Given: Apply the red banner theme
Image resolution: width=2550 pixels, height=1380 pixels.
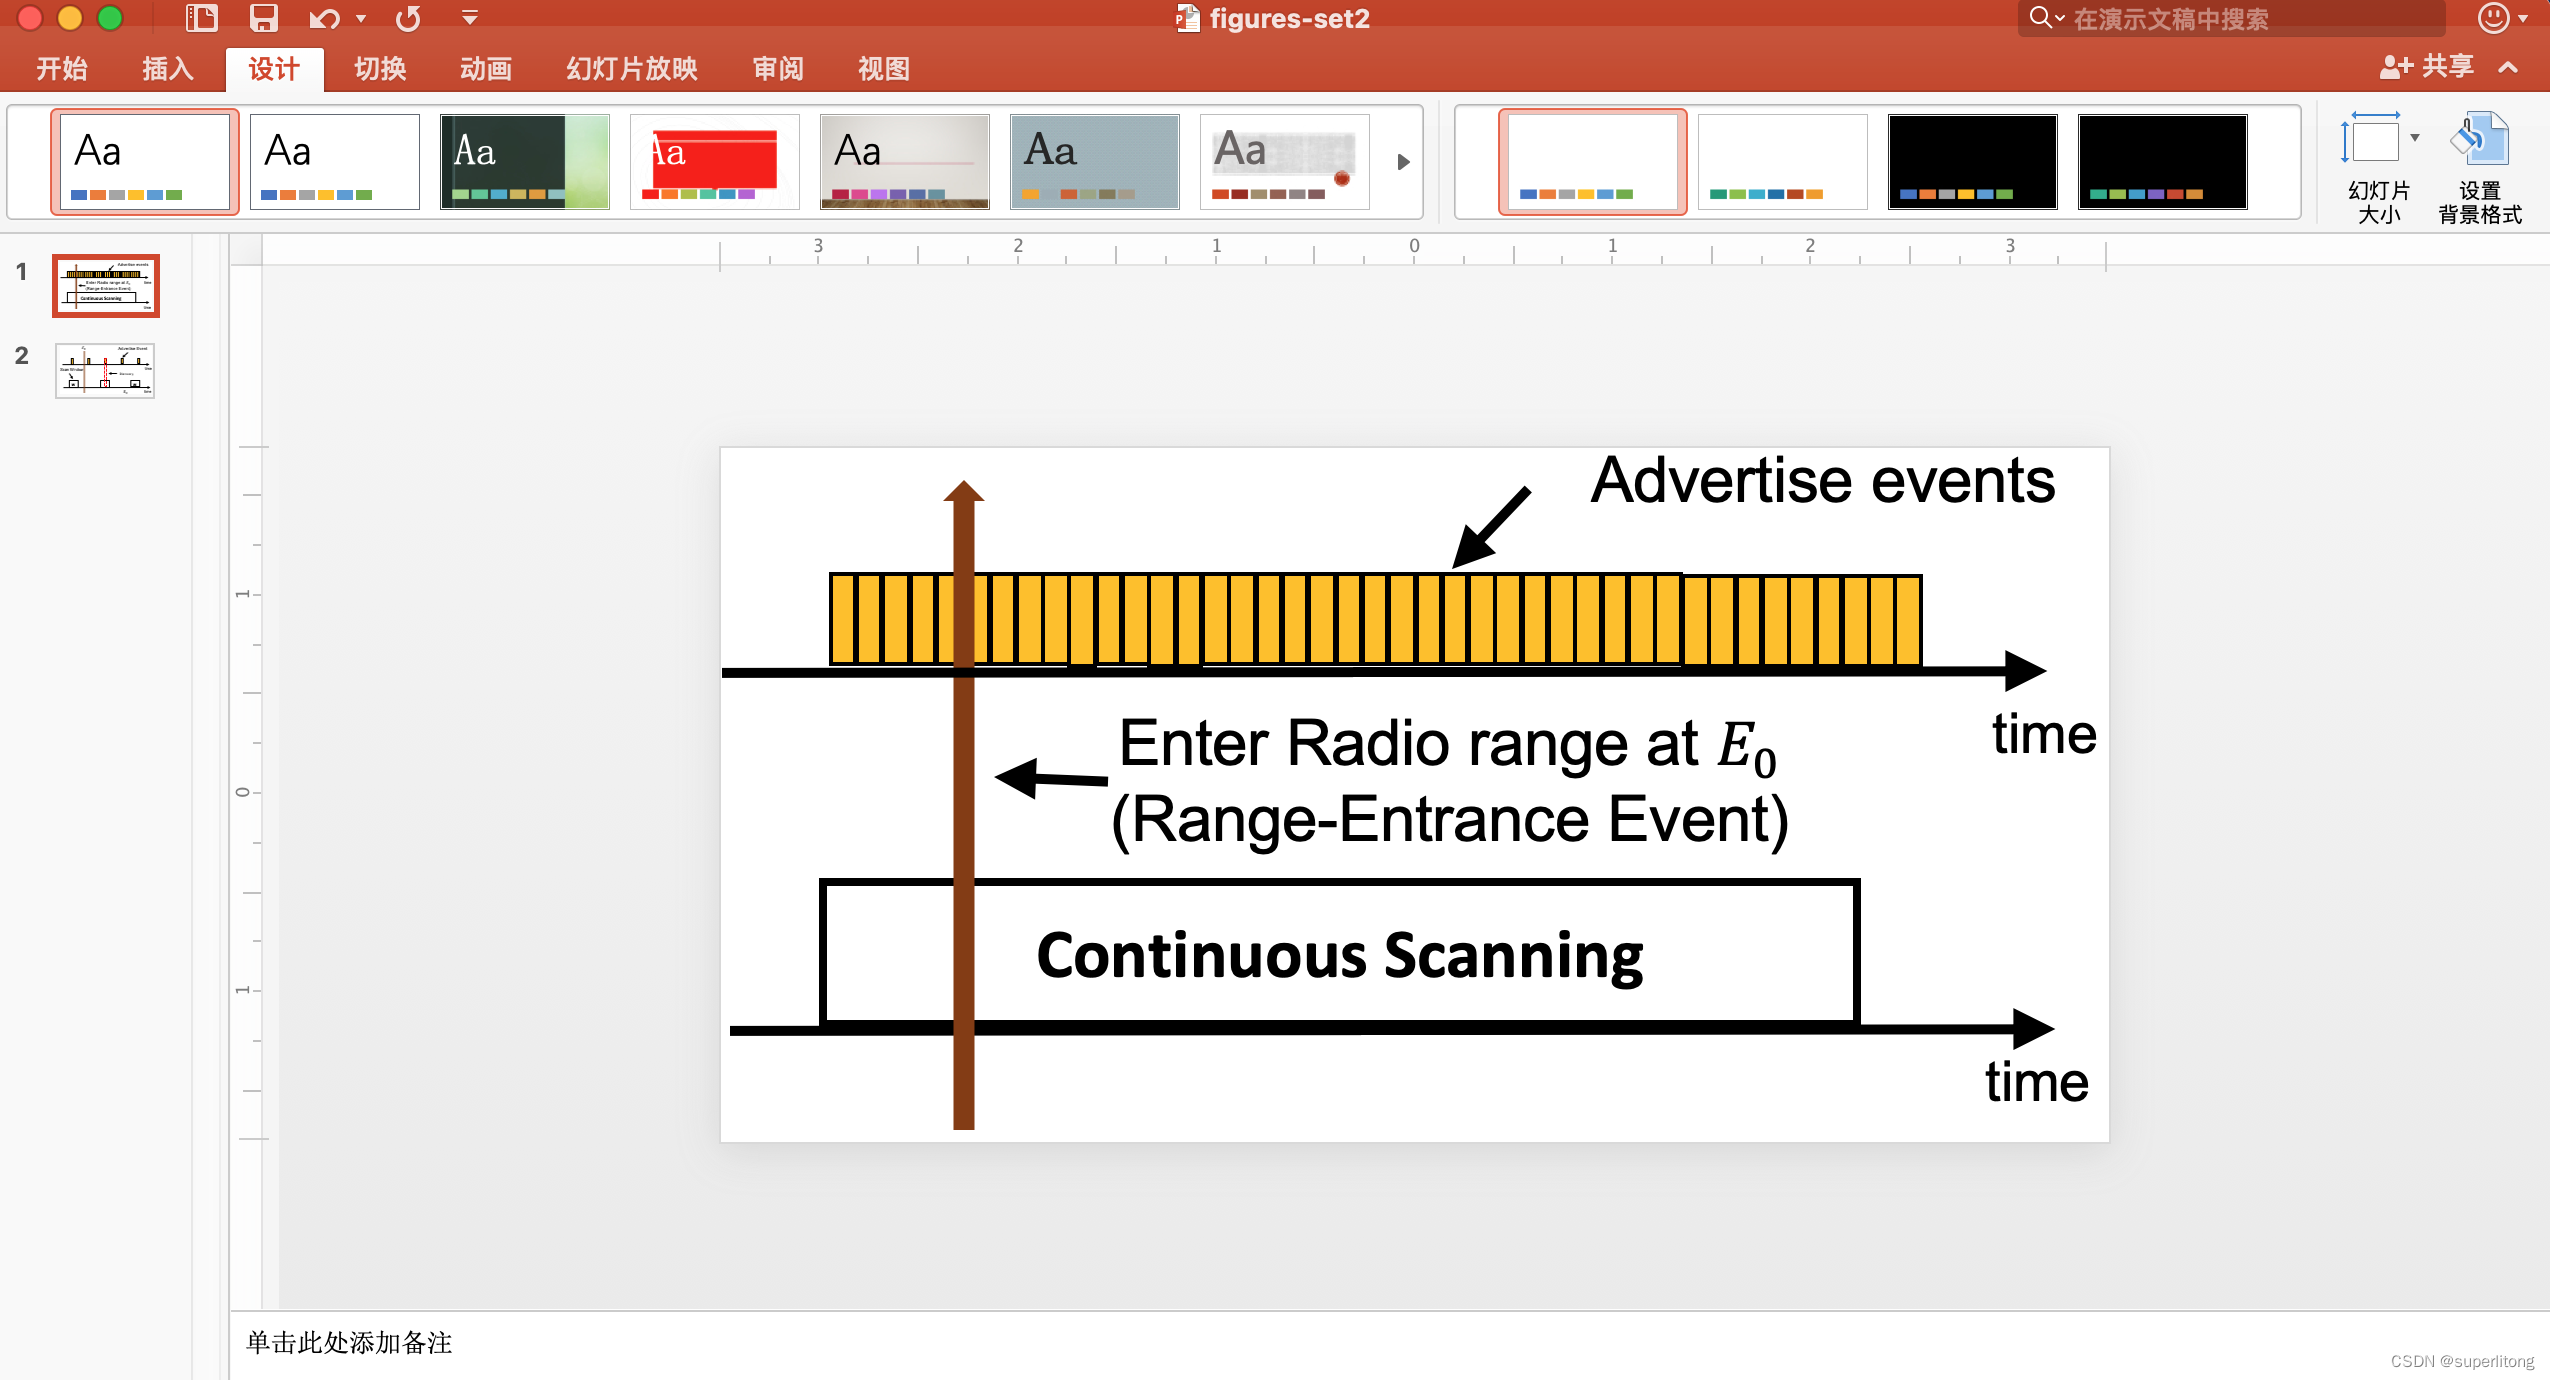Looking at the screenshot, I should click(715, 161).
